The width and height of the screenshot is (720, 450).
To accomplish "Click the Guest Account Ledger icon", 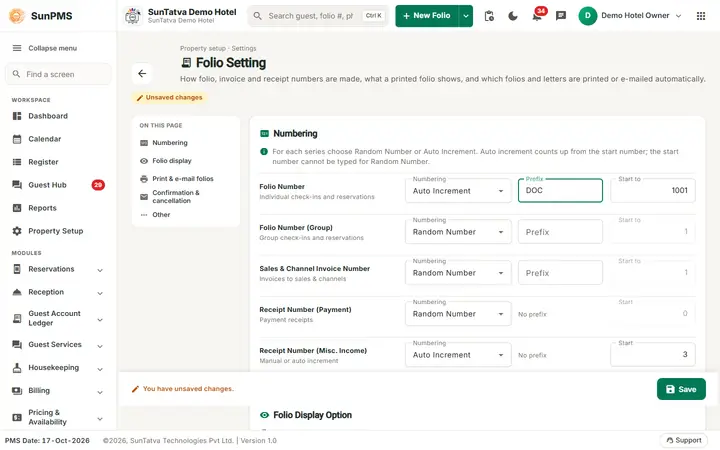I will (x=17, y=318).
